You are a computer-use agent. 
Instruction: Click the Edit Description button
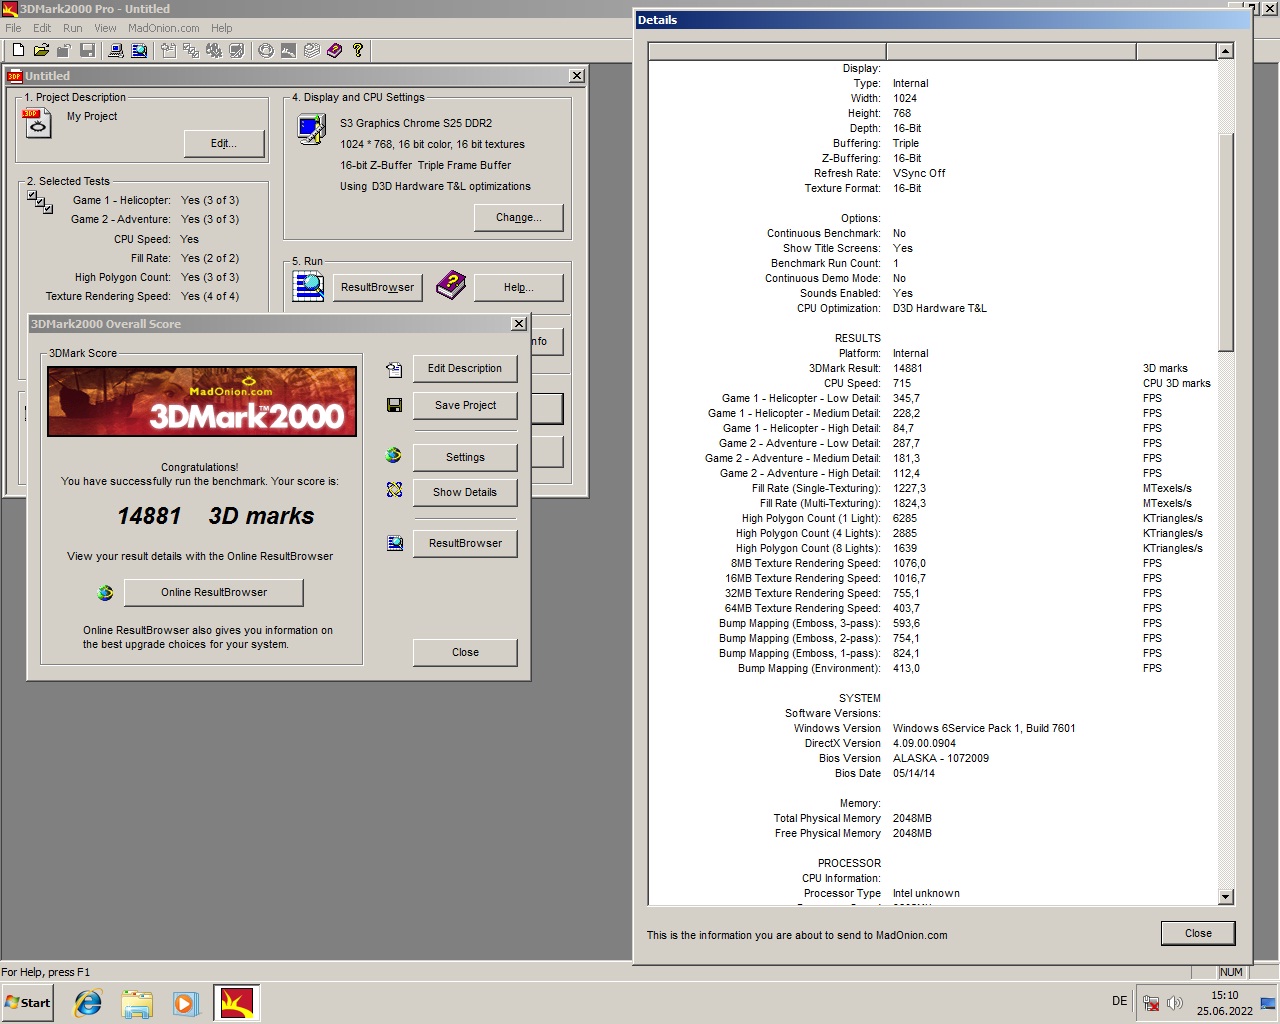pos(465,369)
